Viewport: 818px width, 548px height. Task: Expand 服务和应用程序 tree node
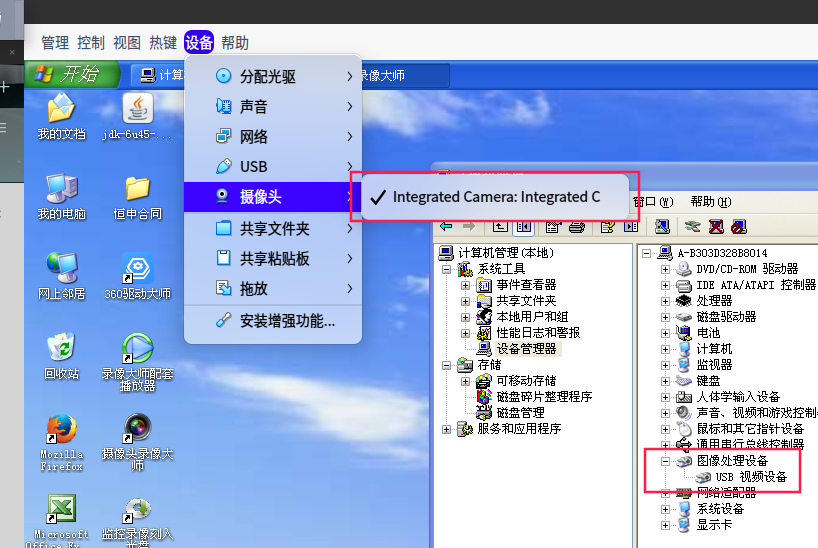446,429
